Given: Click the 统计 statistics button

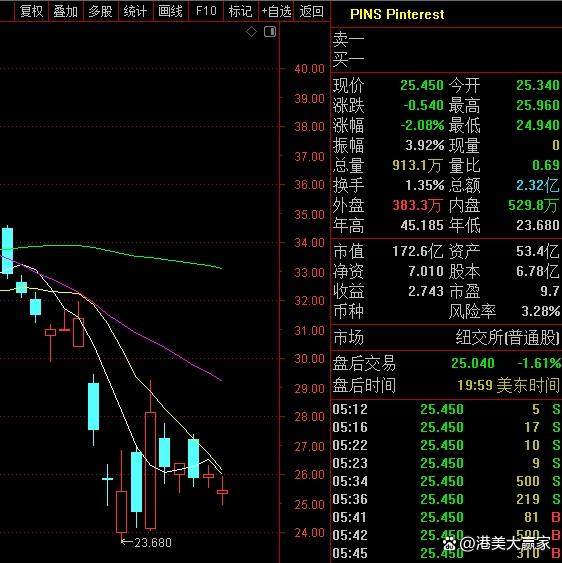Looking at the screenshot, I should pos(135,11).
